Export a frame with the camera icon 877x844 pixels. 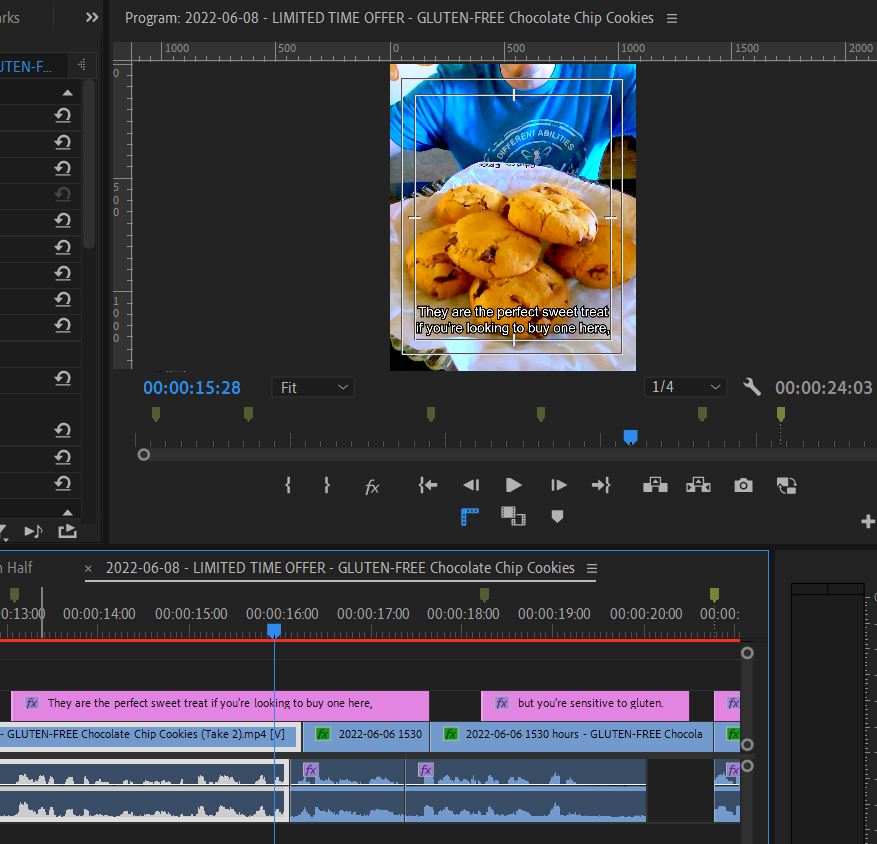[743, 485]
